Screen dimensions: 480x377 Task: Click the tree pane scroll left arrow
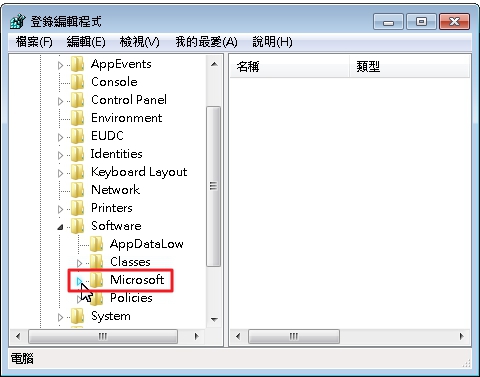(x=18, y=337)
